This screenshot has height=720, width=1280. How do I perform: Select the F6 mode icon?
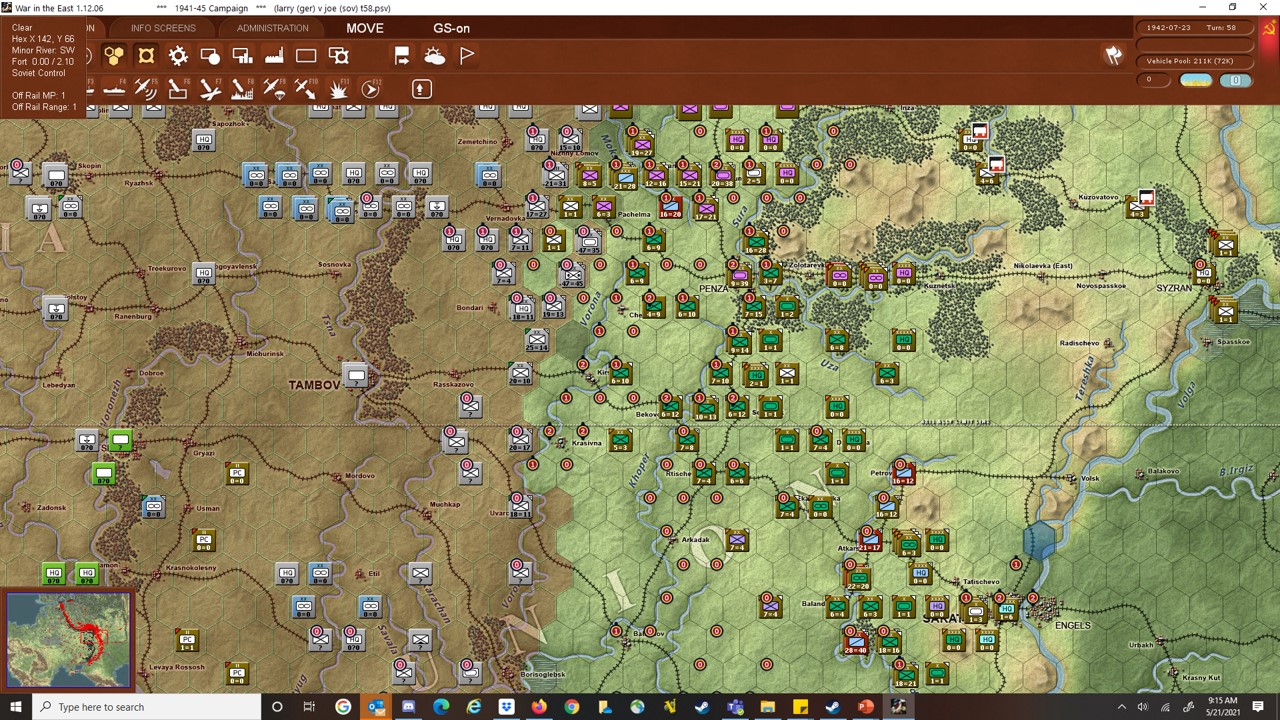178,90
